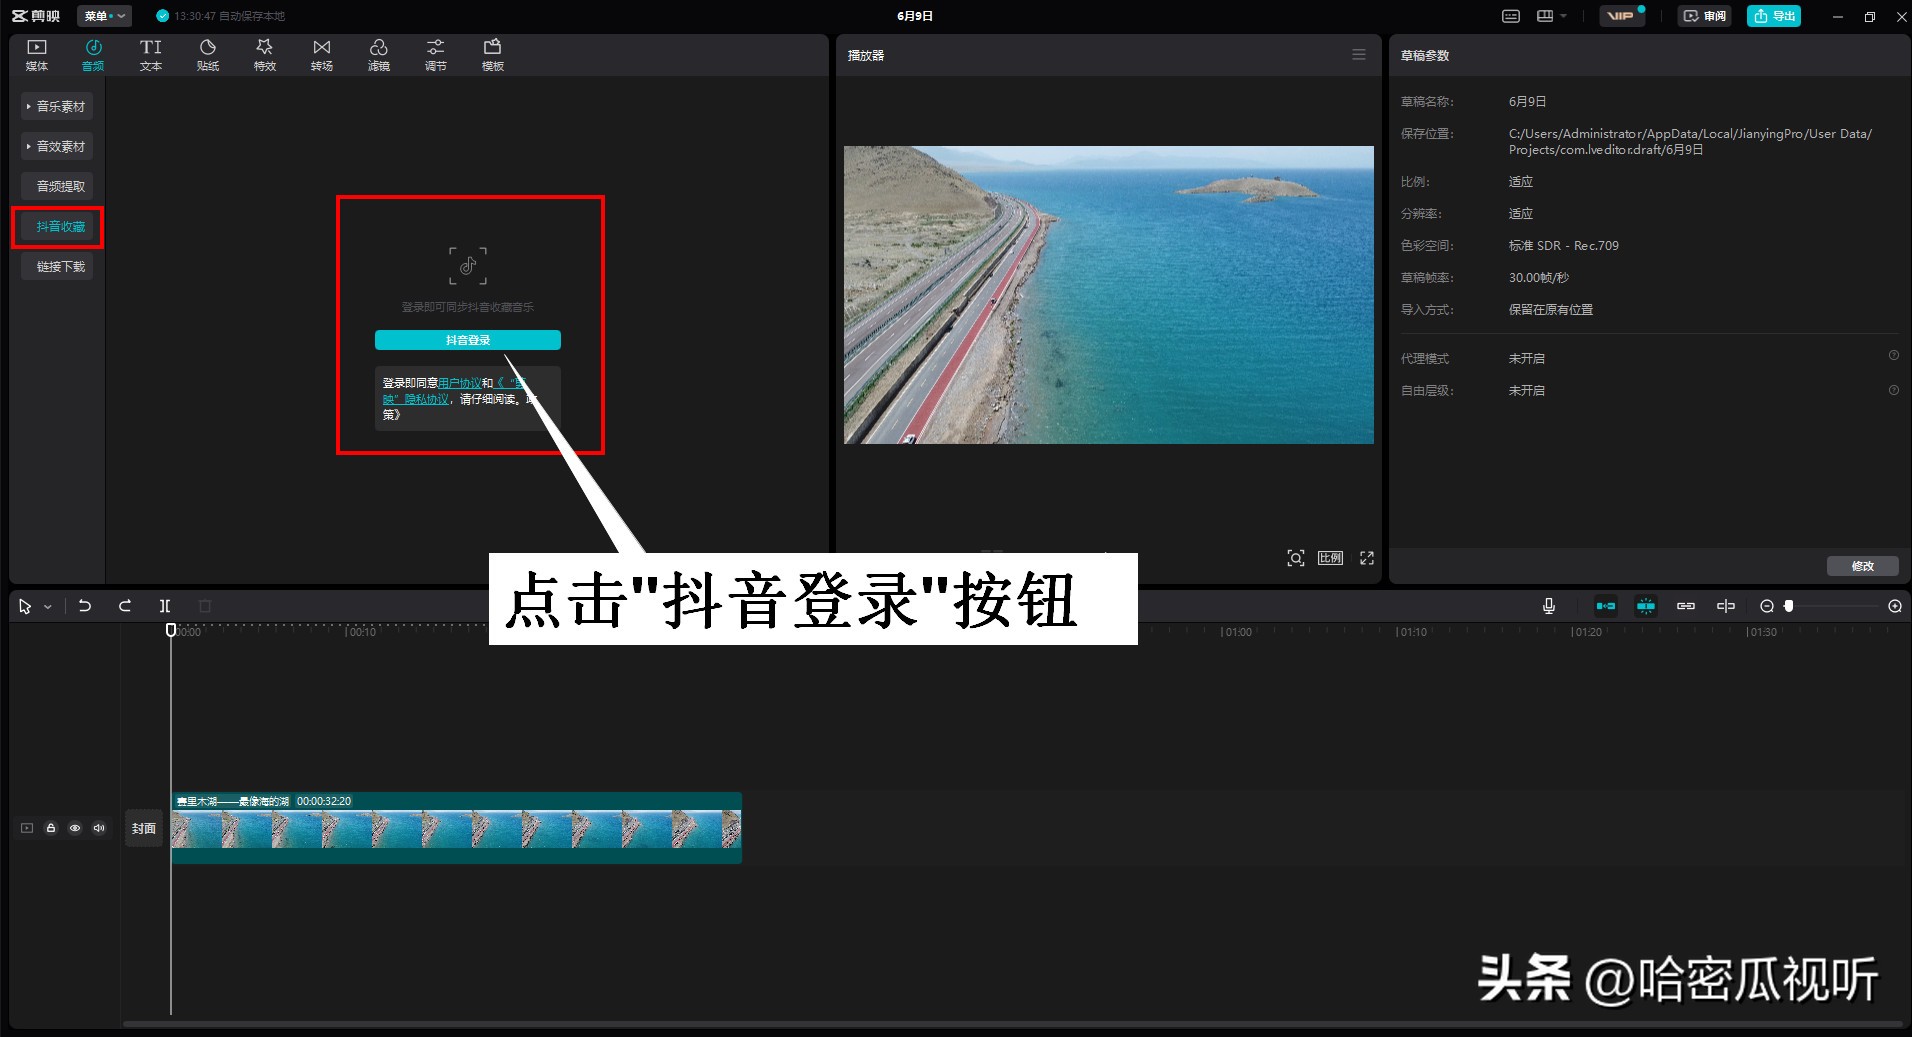The height and width of the screenshot is (1037, 1912).
Task: Select the split tool in the timeline toolbar
Action: tap(165, 605)
